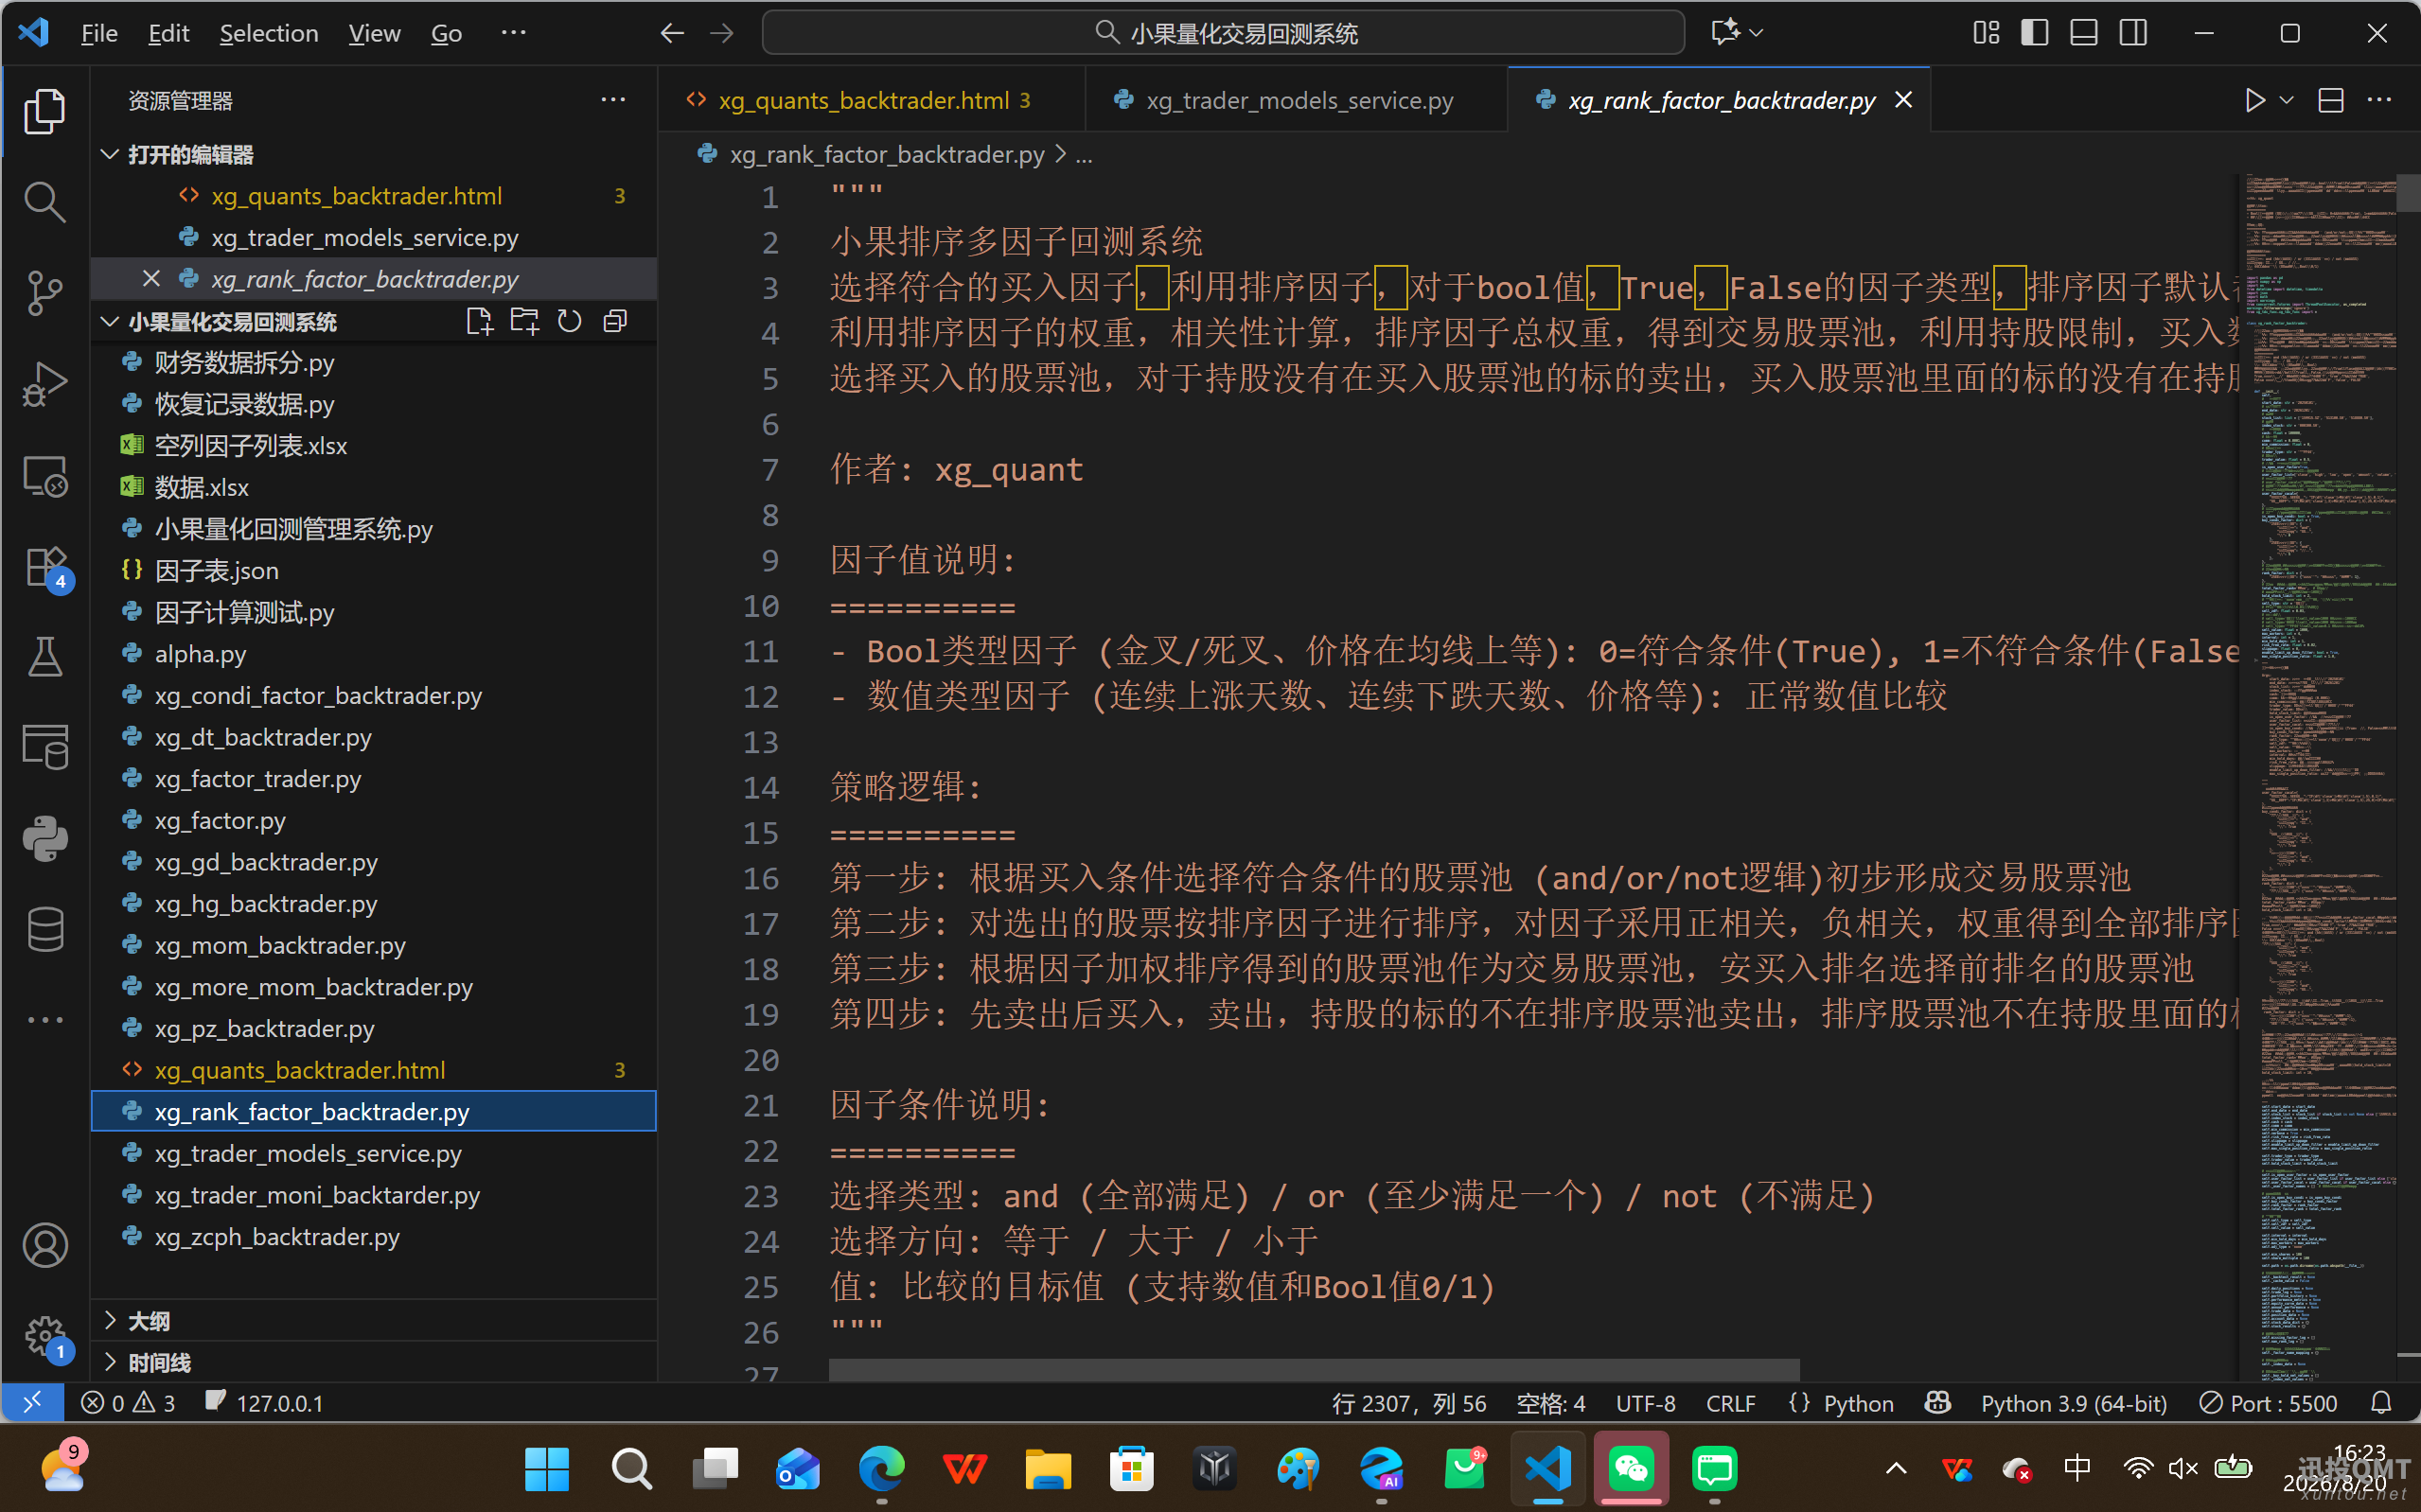Viewport: 2421px width, 1512px height.
Task: Click New File icon in explorer header
Action: click(x=479, y=321)
